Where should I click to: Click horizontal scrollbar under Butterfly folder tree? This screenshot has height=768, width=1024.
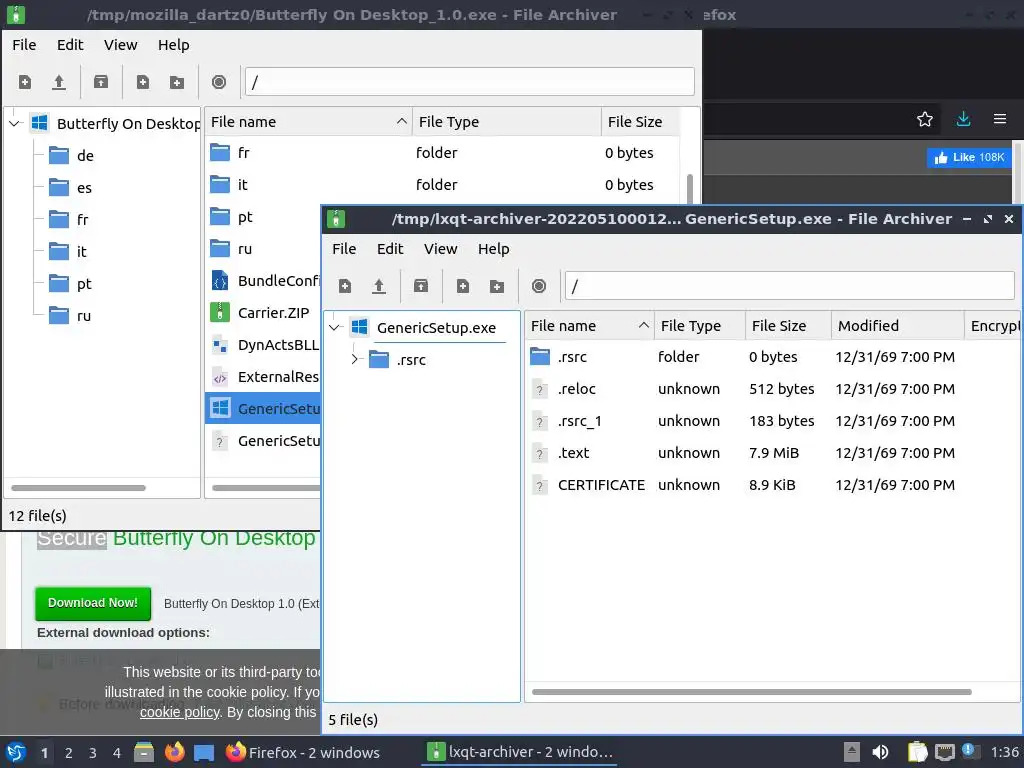click(78, 488)
